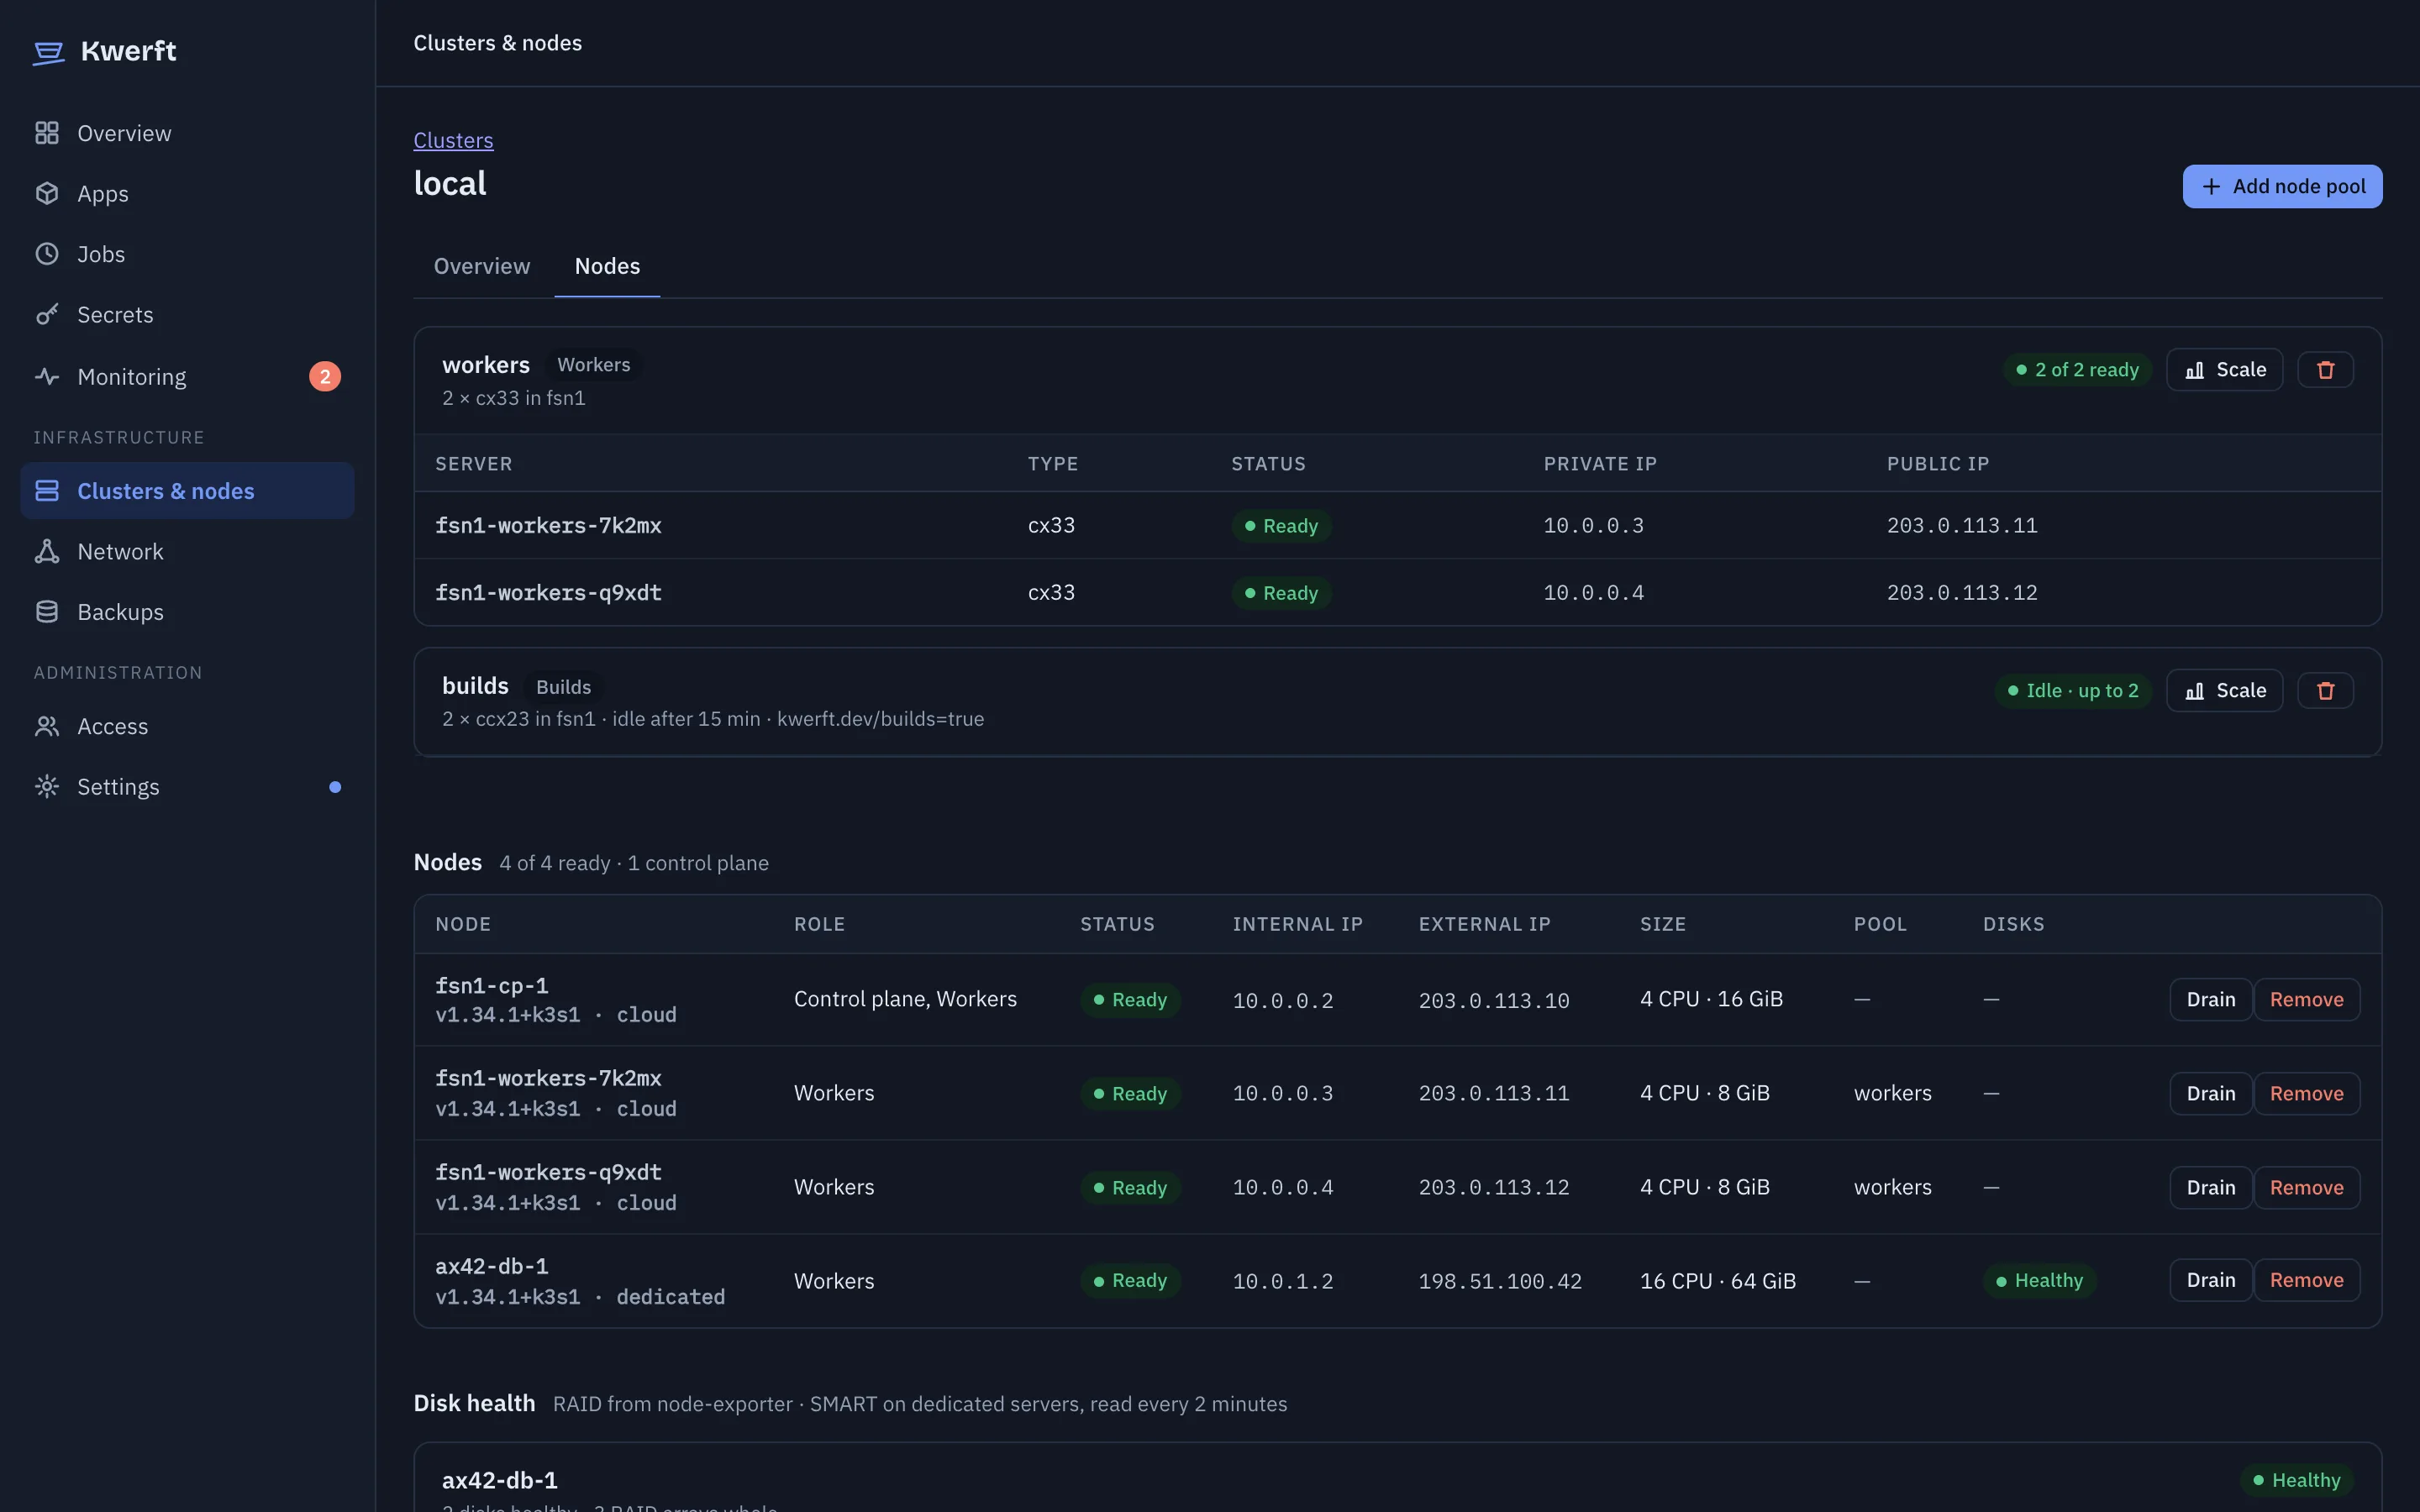Click private IP 10.0.0.4 in workers pool
The image size is (2420, 1512).
pos(1593,593)
